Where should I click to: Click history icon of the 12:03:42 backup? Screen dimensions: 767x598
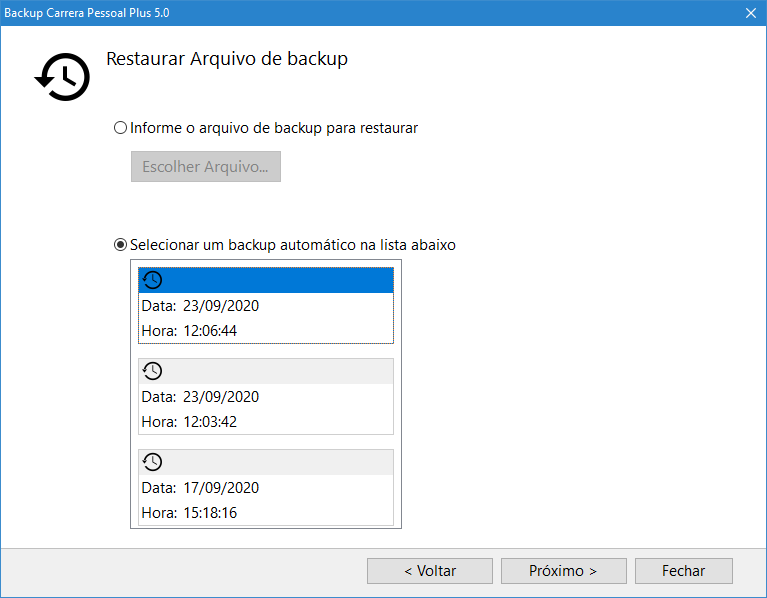(152, 371)
